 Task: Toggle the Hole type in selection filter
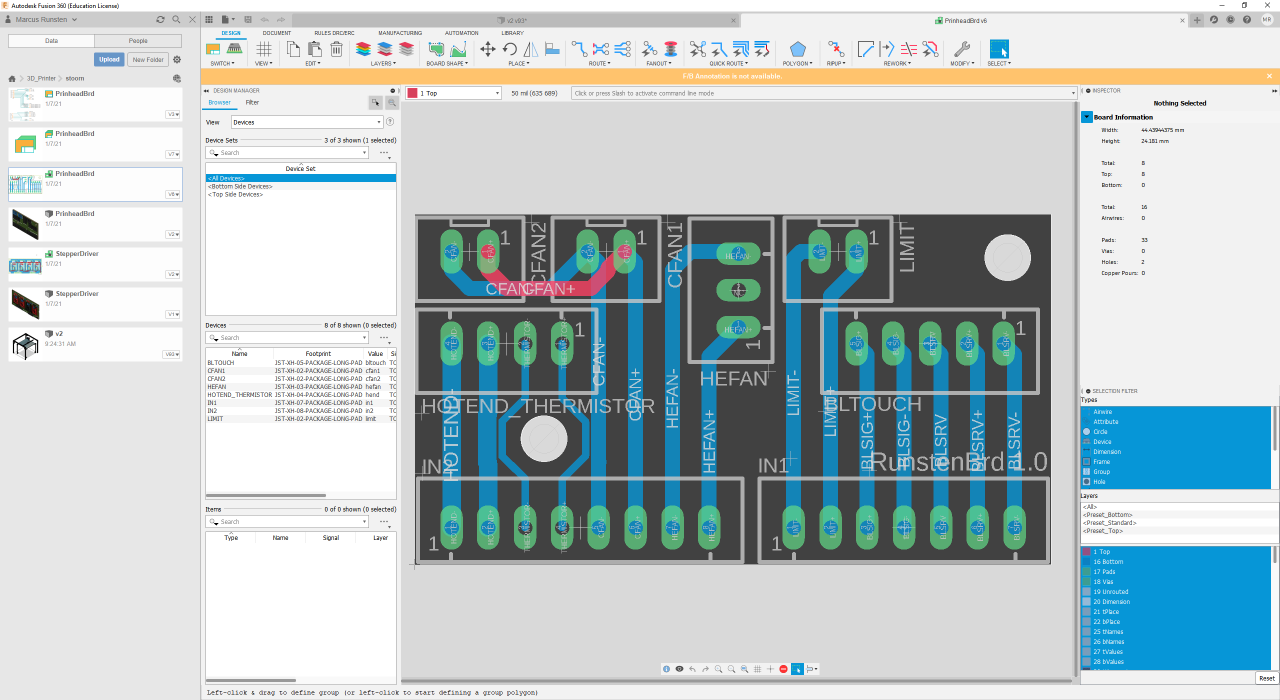tap(1176, 481)
